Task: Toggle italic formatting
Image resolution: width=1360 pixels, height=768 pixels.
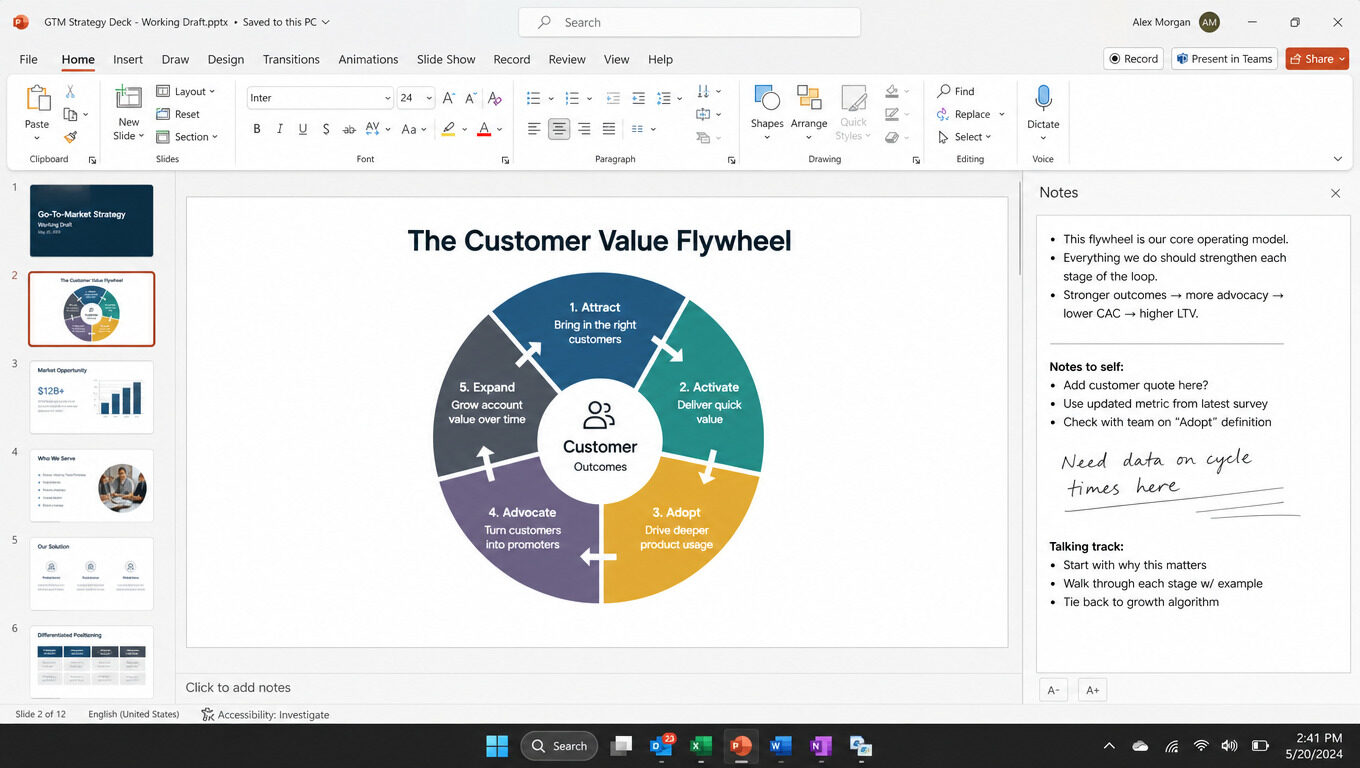Action: (280, 129)
